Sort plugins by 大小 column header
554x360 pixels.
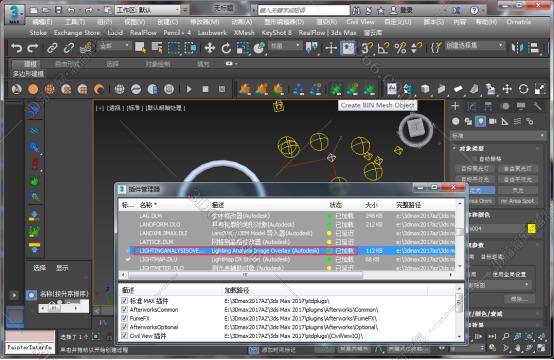tap(372, 205)
